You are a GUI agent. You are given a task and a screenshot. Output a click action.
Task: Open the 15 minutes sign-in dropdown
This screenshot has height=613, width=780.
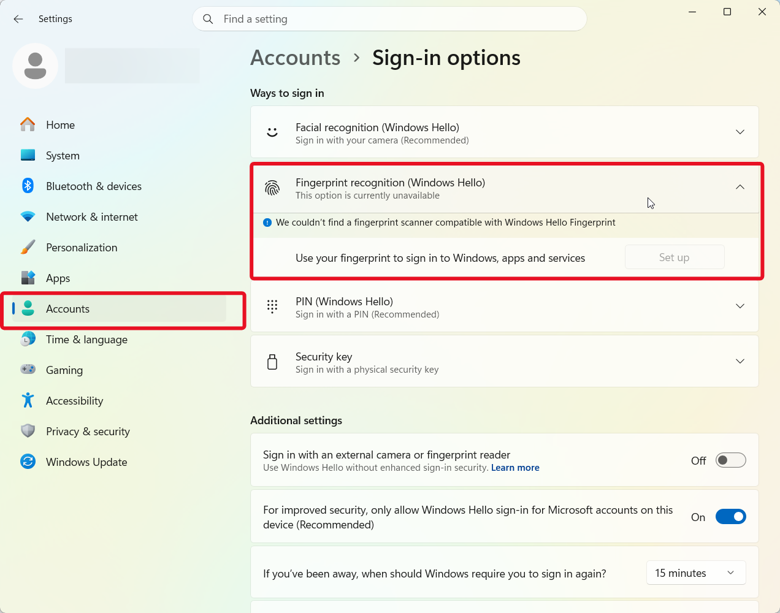coord(695,573)
